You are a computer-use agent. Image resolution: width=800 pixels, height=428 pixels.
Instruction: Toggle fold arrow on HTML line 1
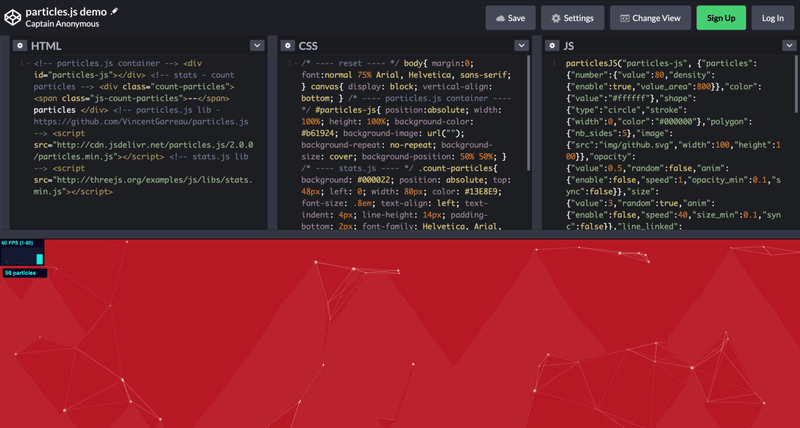pos(28,64)
